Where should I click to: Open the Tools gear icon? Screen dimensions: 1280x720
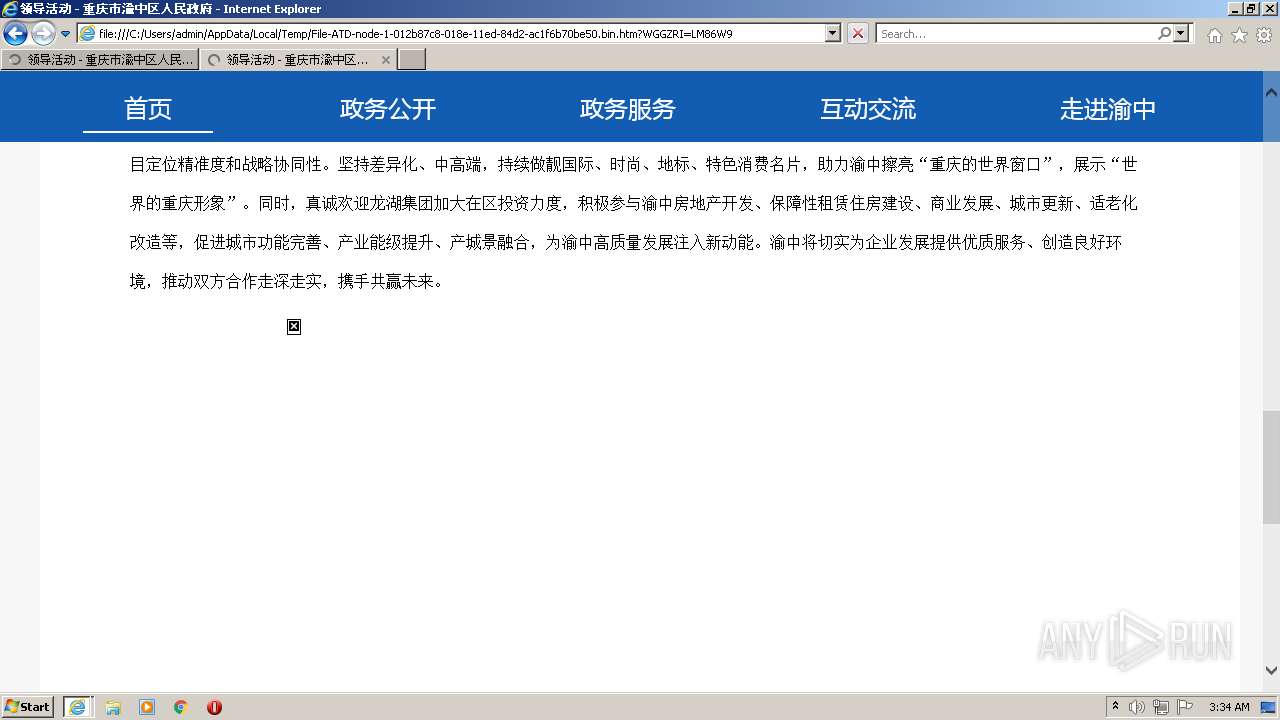pyautogui.click(x=1264, y=35)
